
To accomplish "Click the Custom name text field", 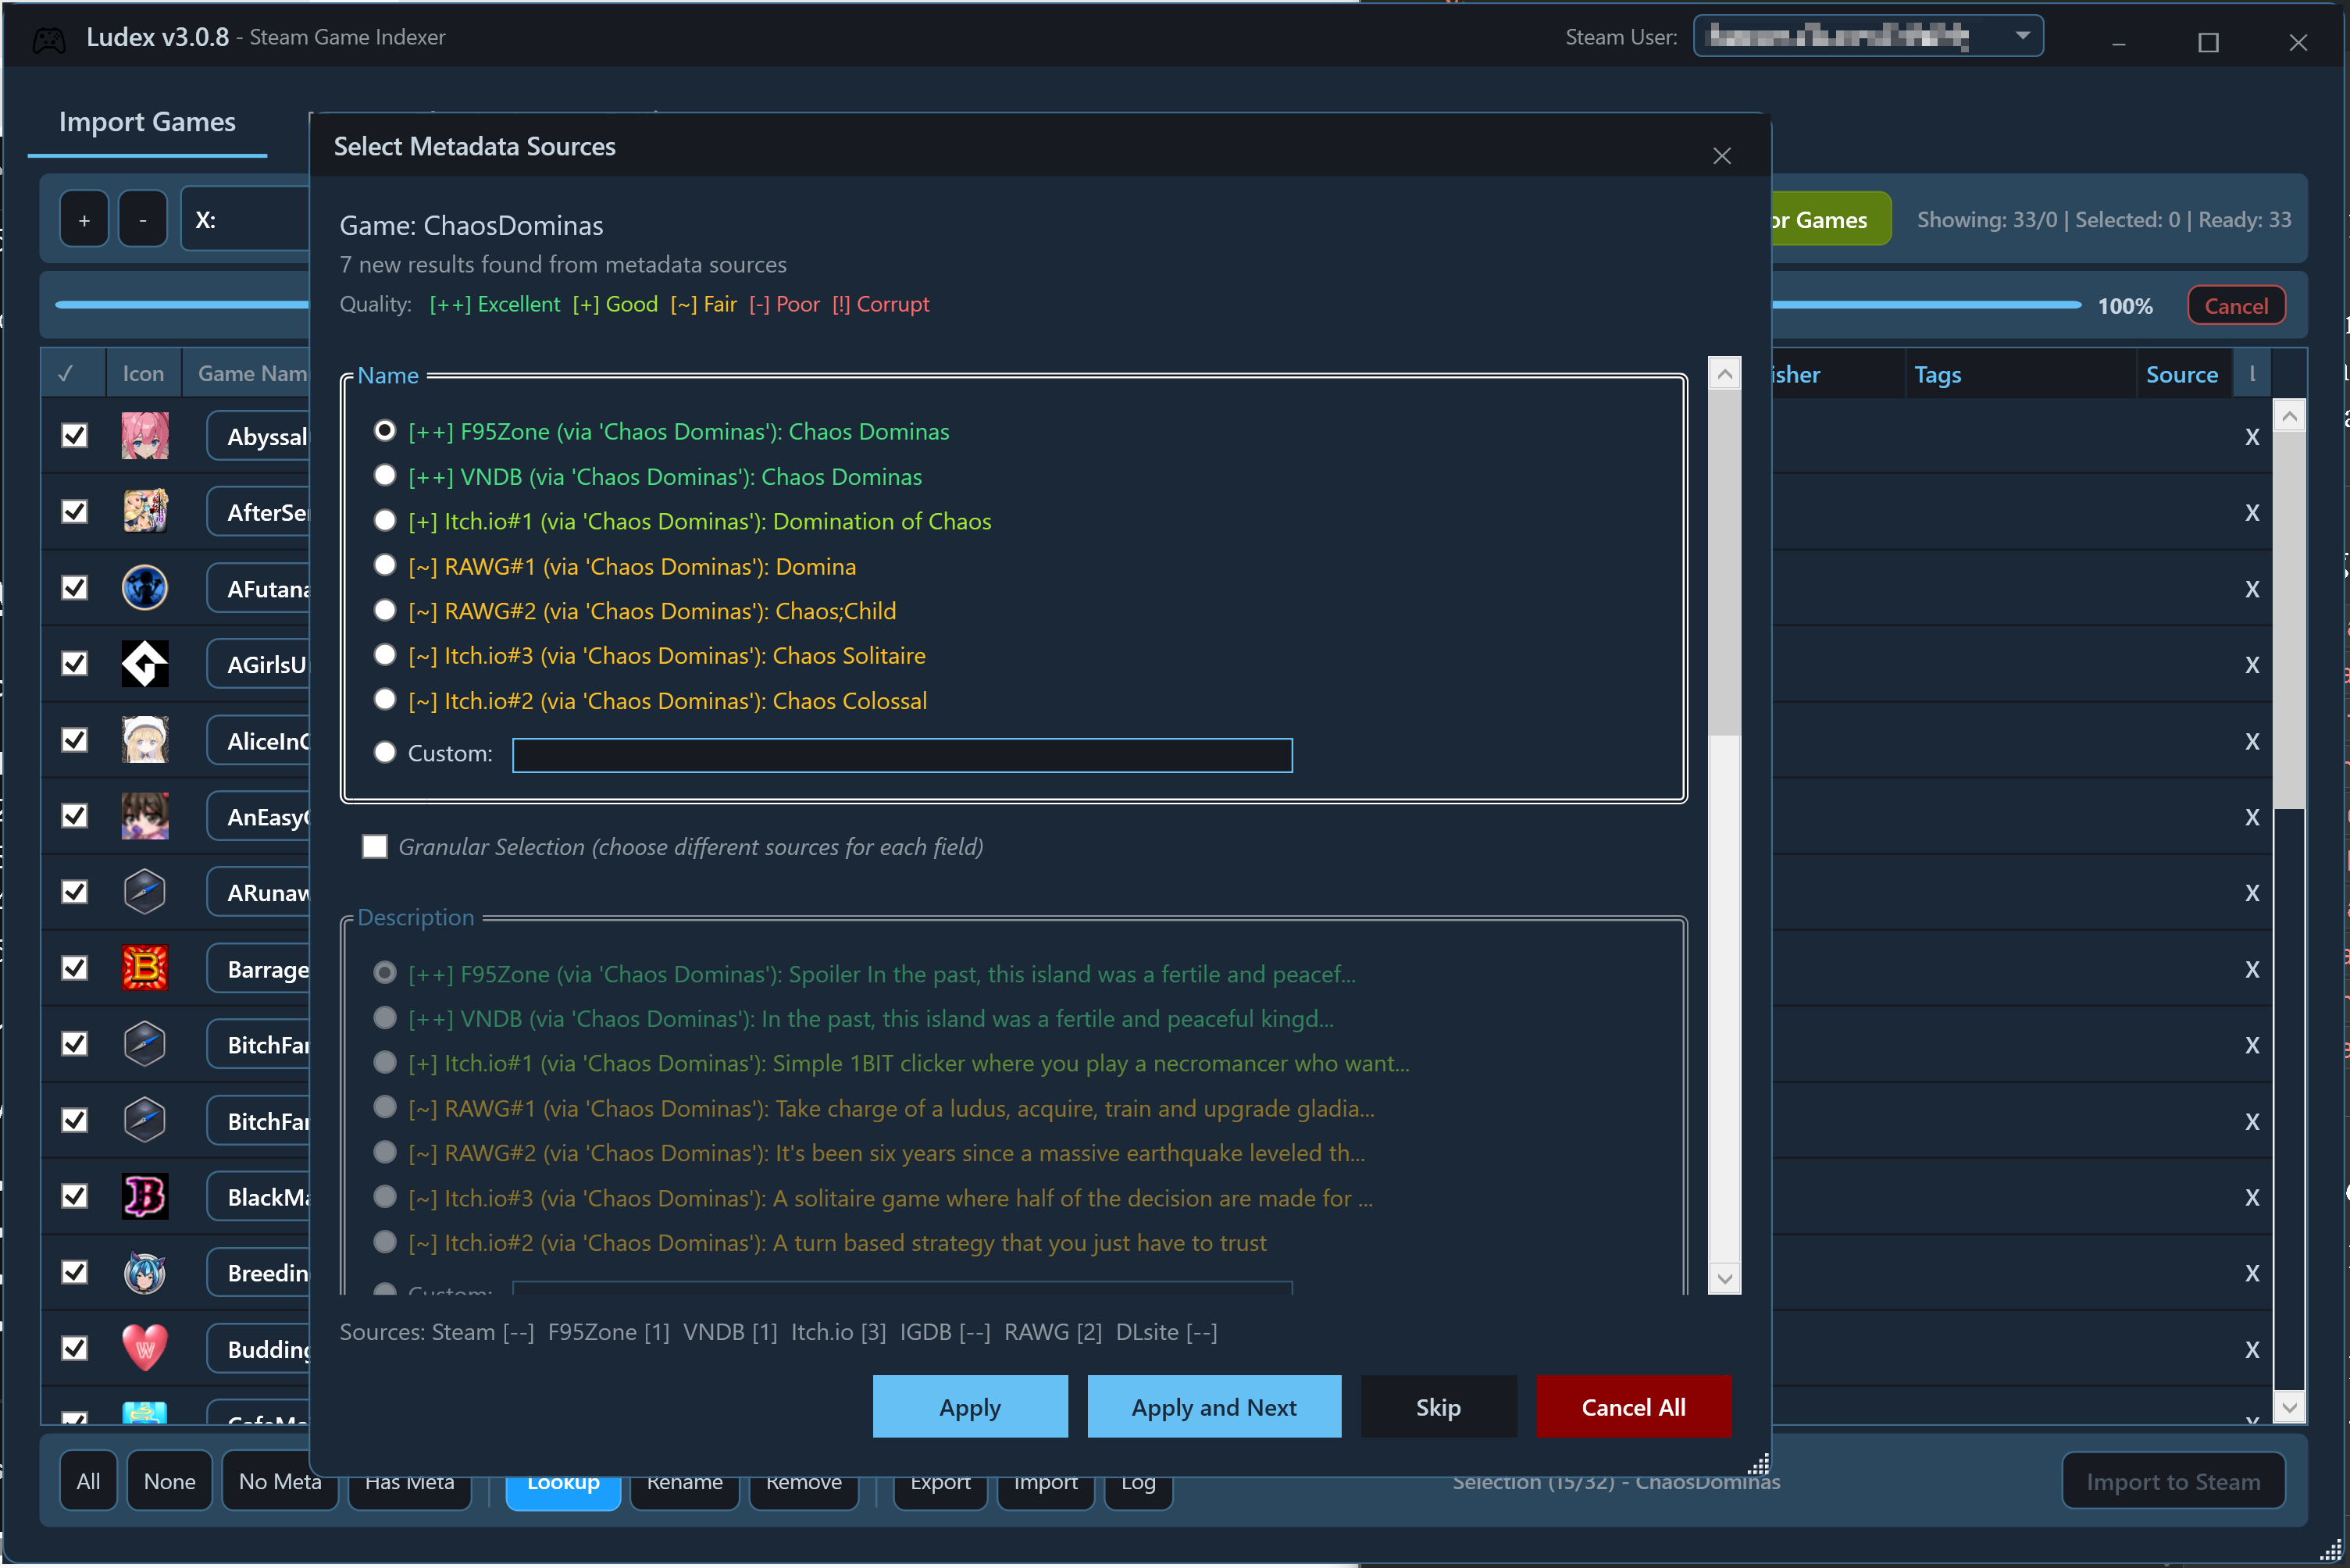I will point(901,755).
